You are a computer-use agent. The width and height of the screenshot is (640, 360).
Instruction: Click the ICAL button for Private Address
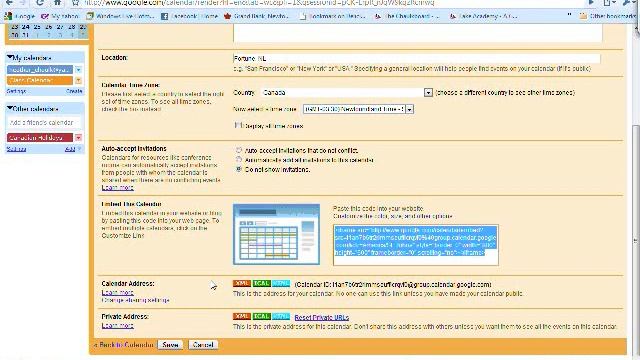(261, 316)
